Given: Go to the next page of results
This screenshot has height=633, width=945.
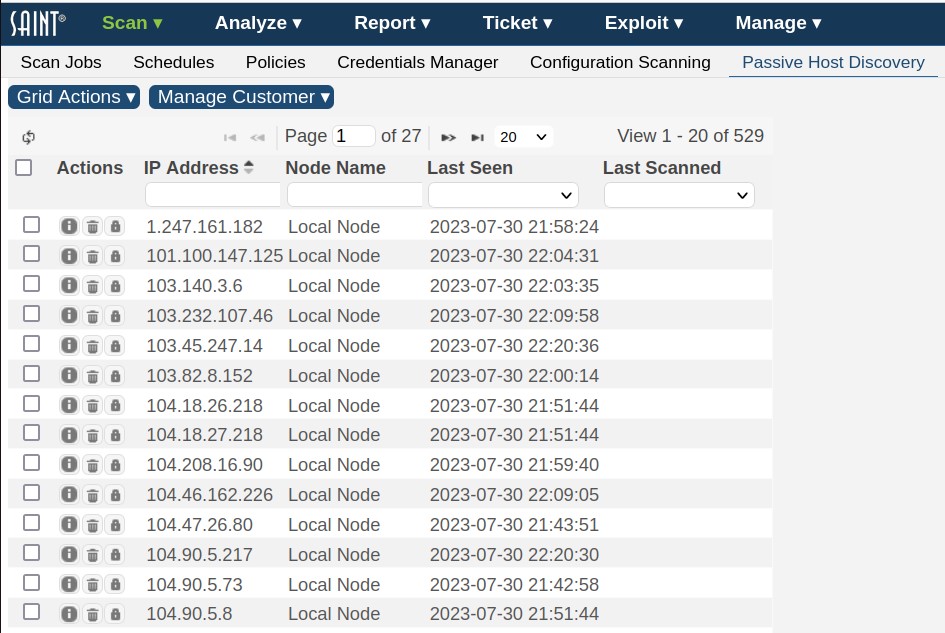Looking at the screenshot, I should point(448,137).
